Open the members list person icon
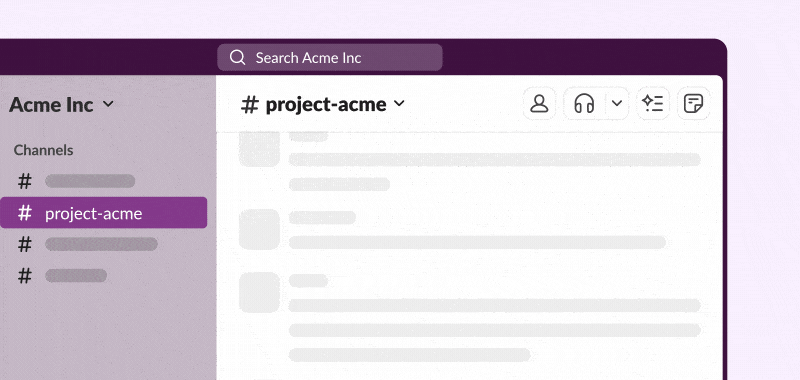The height and width of the screenshot is (380, 800). tap(539, 104)
